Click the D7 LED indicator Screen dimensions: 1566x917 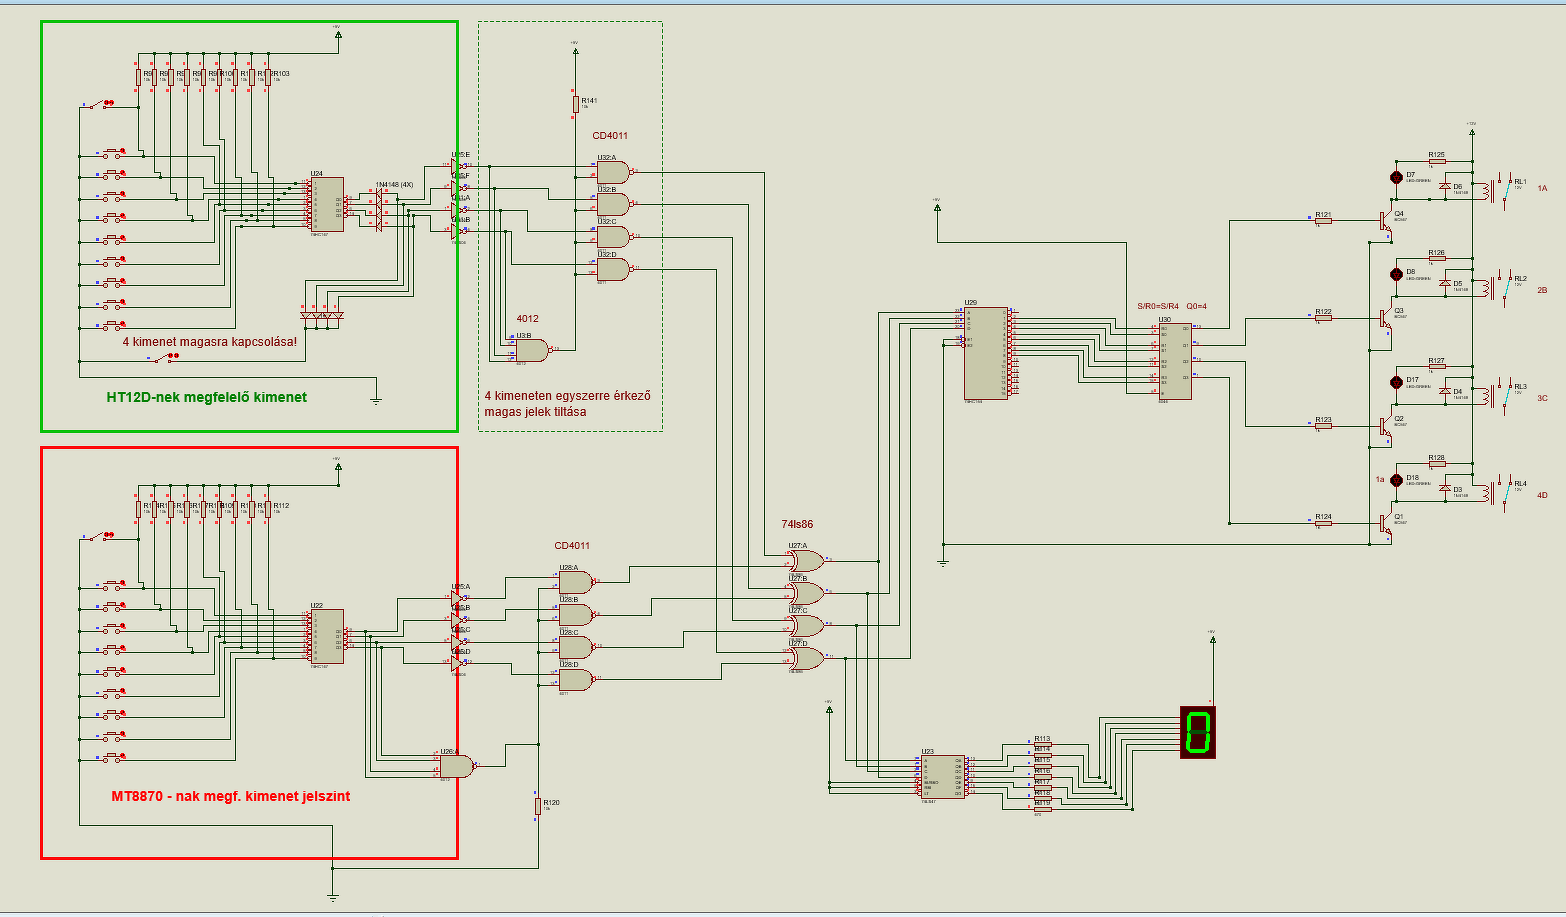pyautogui.click(x=1397, y=177)
